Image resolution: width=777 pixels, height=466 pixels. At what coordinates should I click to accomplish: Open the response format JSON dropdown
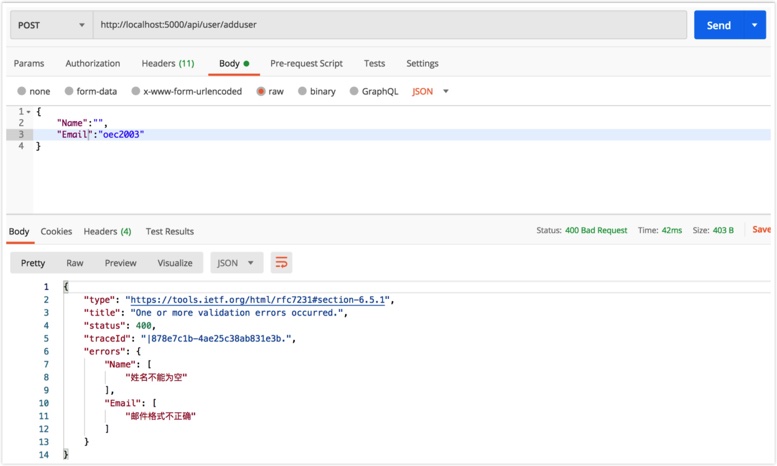pyautogui.click(x=235, y=263)
